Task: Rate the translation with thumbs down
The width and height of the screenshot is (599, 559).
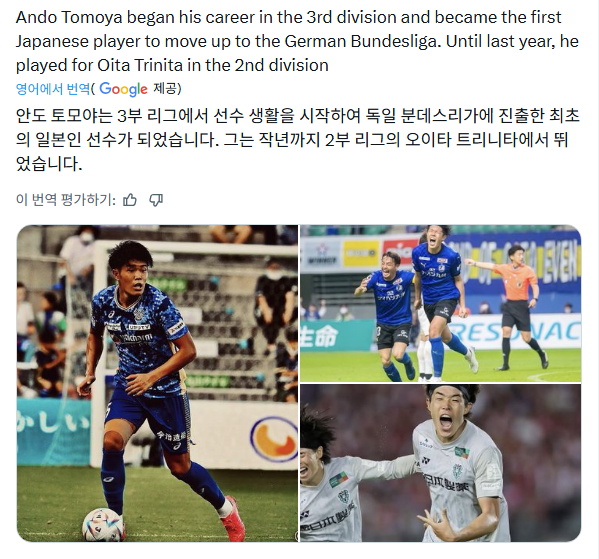Action: coord(156,200)
